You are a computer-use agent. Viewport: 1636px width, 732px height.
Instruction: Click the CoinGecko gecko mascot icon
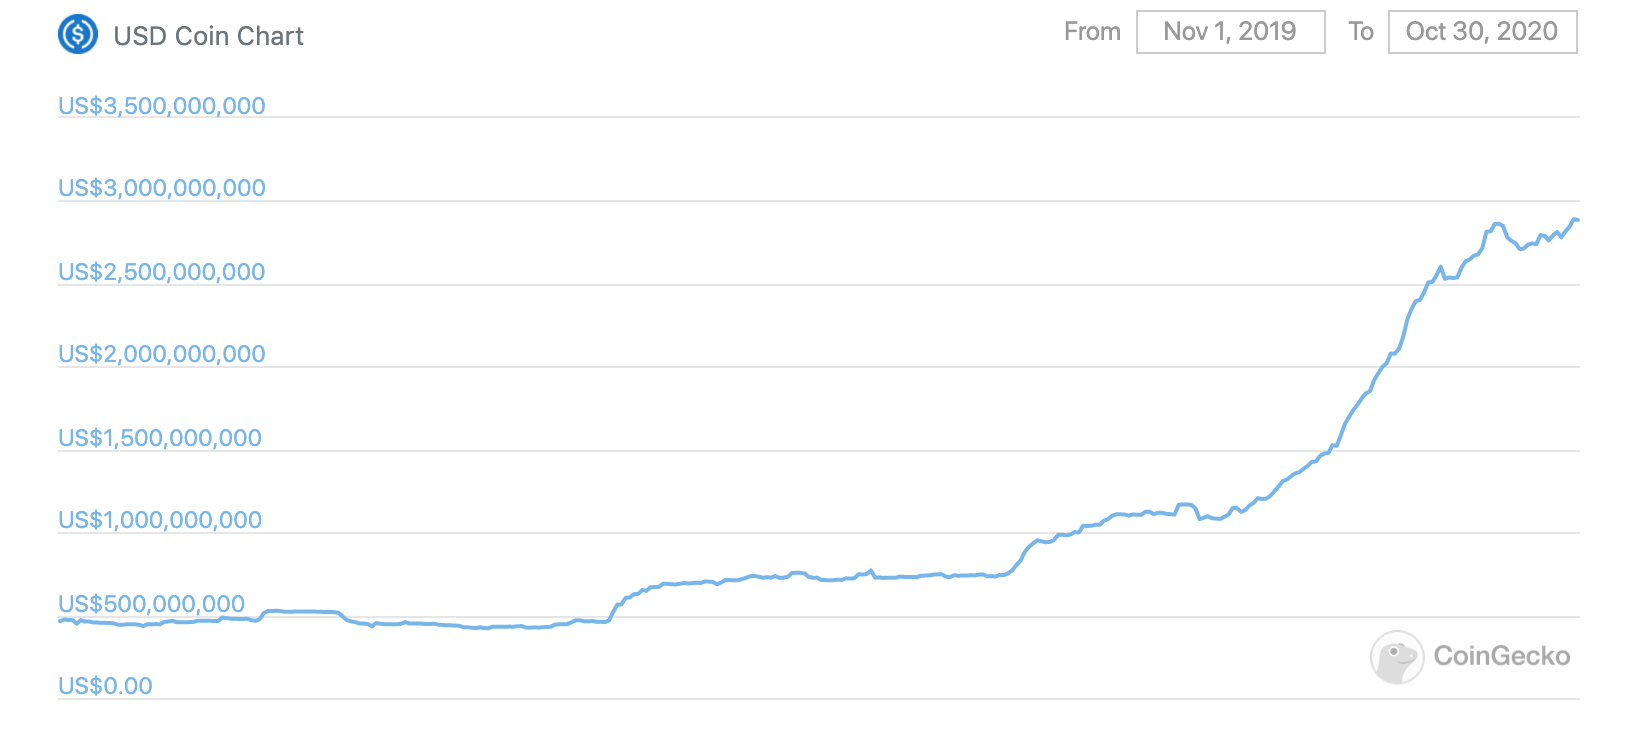pos(1397,657)
